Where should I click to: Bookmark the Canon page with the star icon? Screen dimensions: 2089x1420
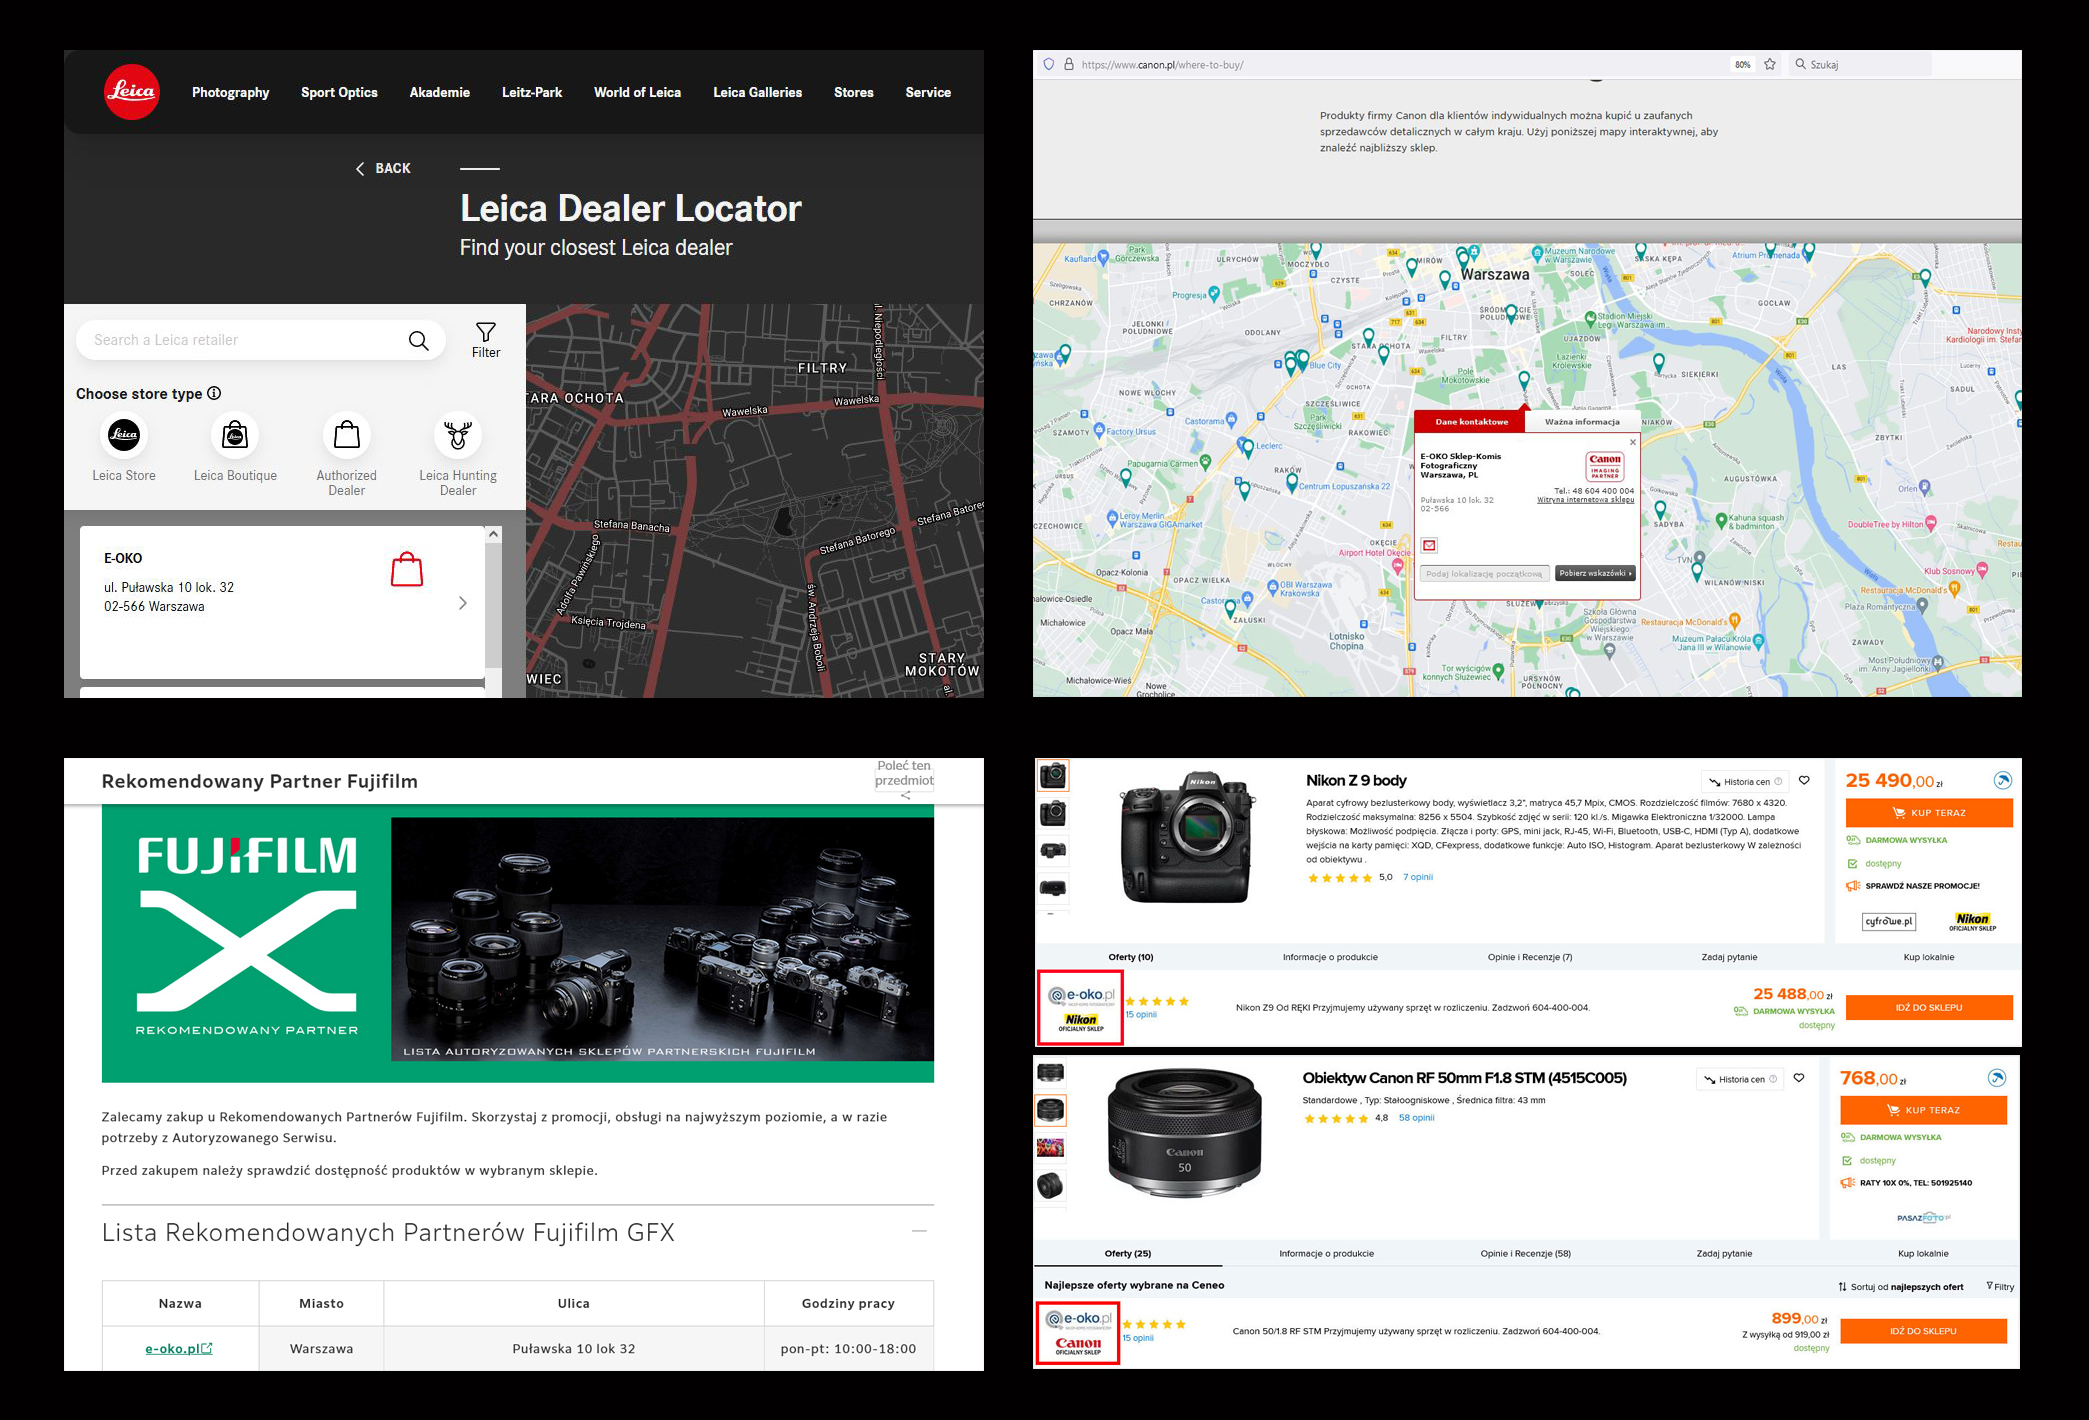1770,65
